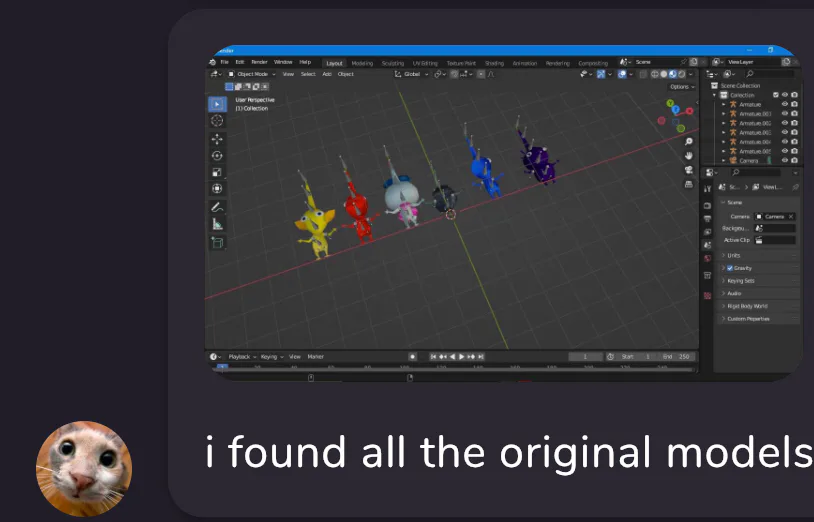Viewport: 814px width, 522px height.
Task: Hide Armature using its eye icon
Action: click(x=785, y=104)
